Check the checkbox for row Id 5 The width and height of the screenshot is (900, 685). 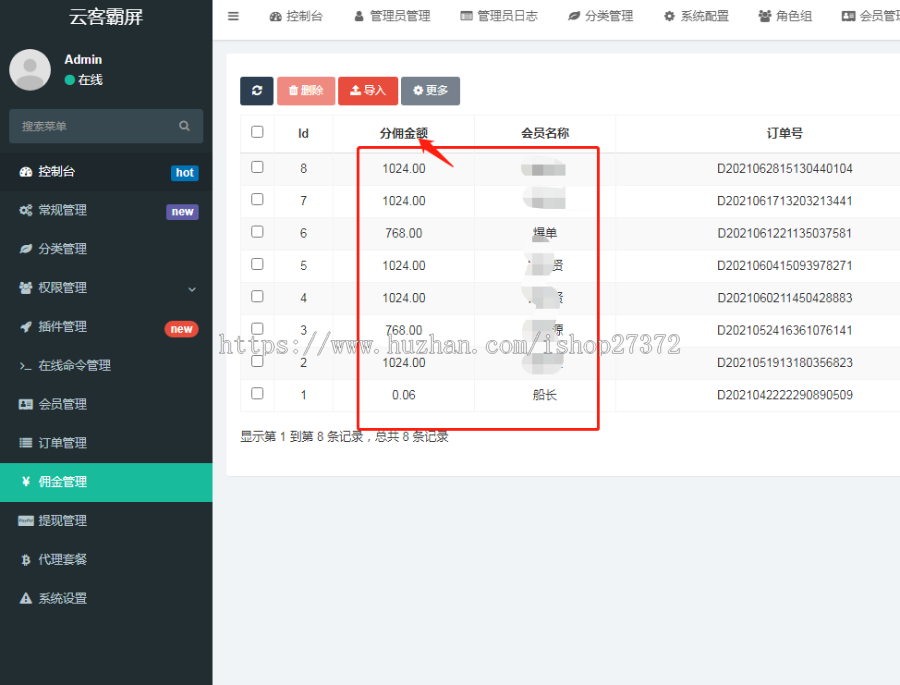pyautogui.click(x=257, y=264)
